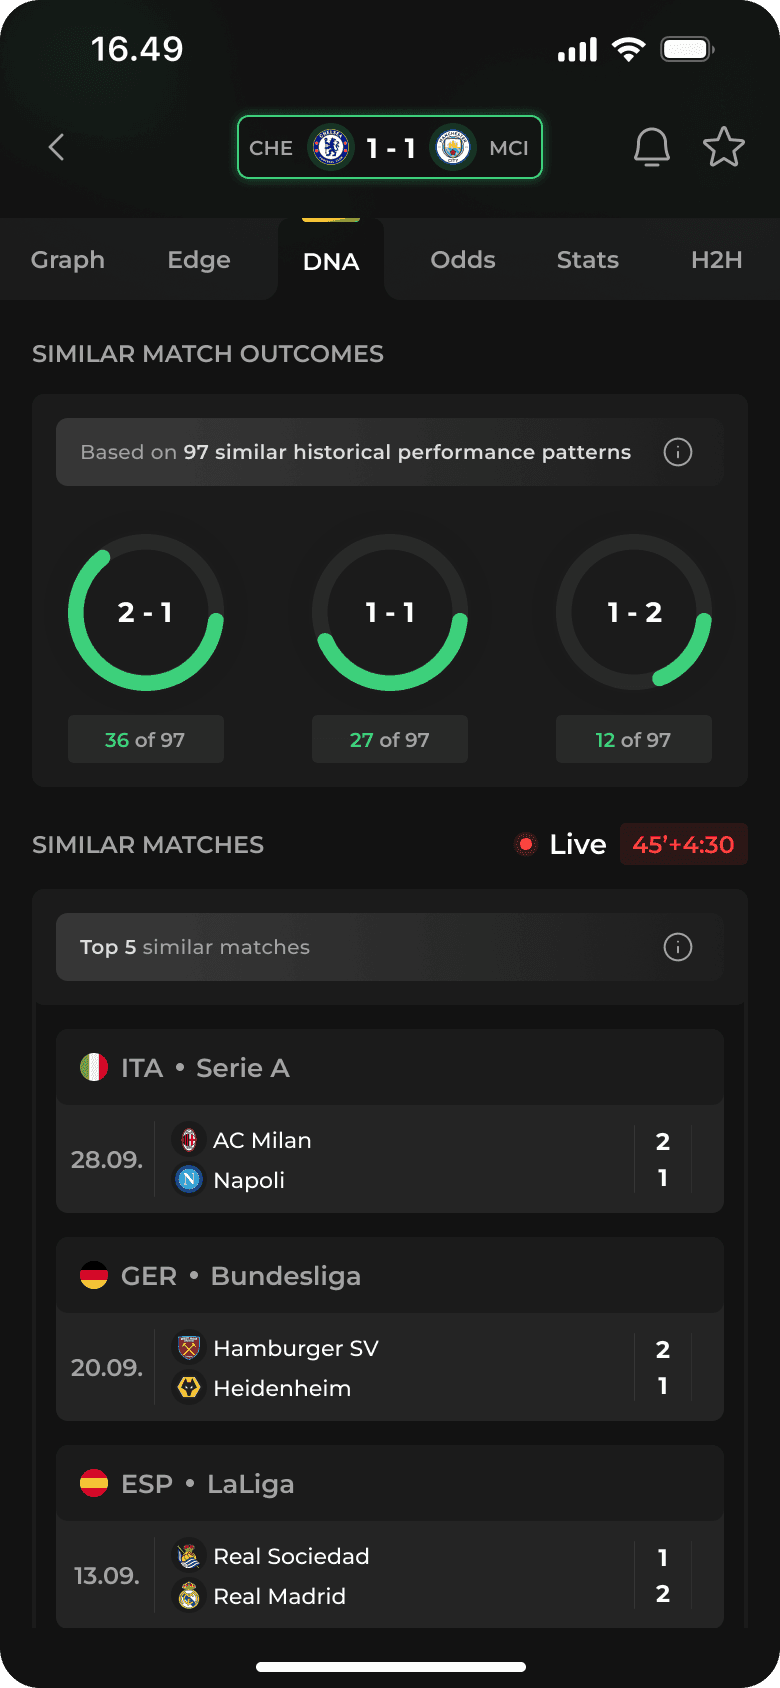Click the Real Sociedad club crest
The height and width of the screenshot is (1688, 780).
tap(189, 1556)
